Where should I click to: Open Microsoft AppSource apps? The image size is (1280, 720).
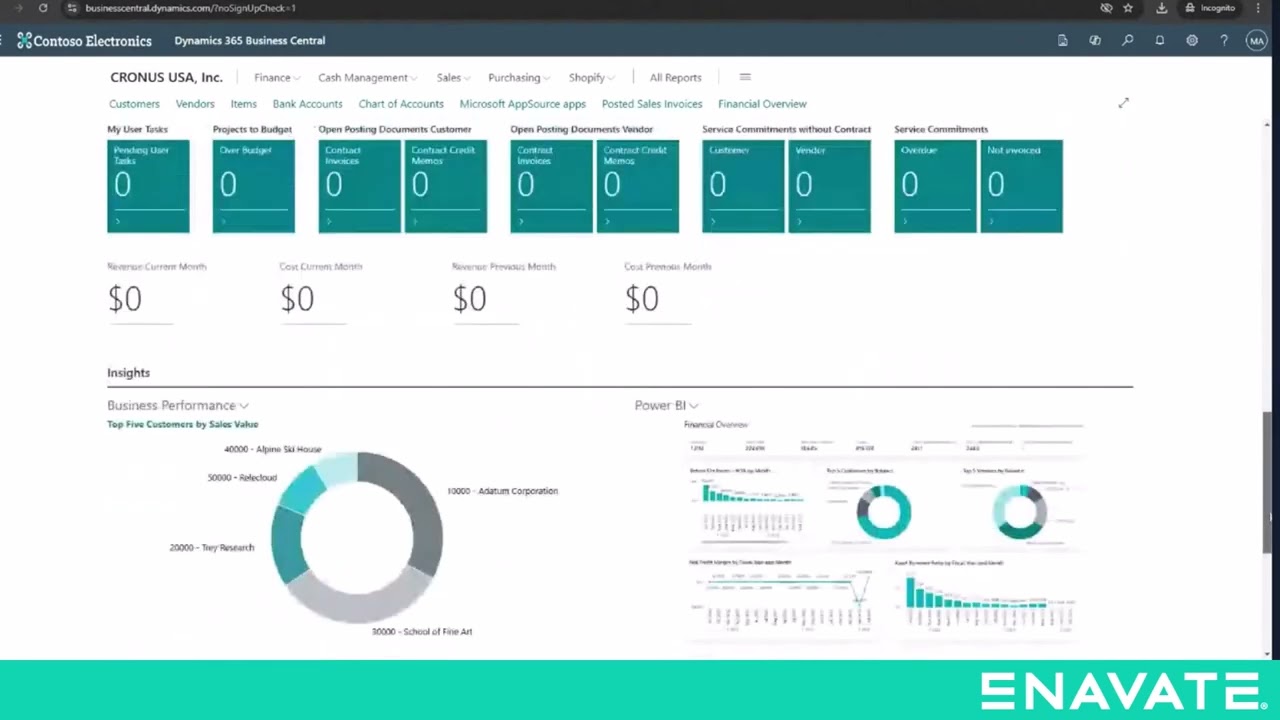coord(522,104)
